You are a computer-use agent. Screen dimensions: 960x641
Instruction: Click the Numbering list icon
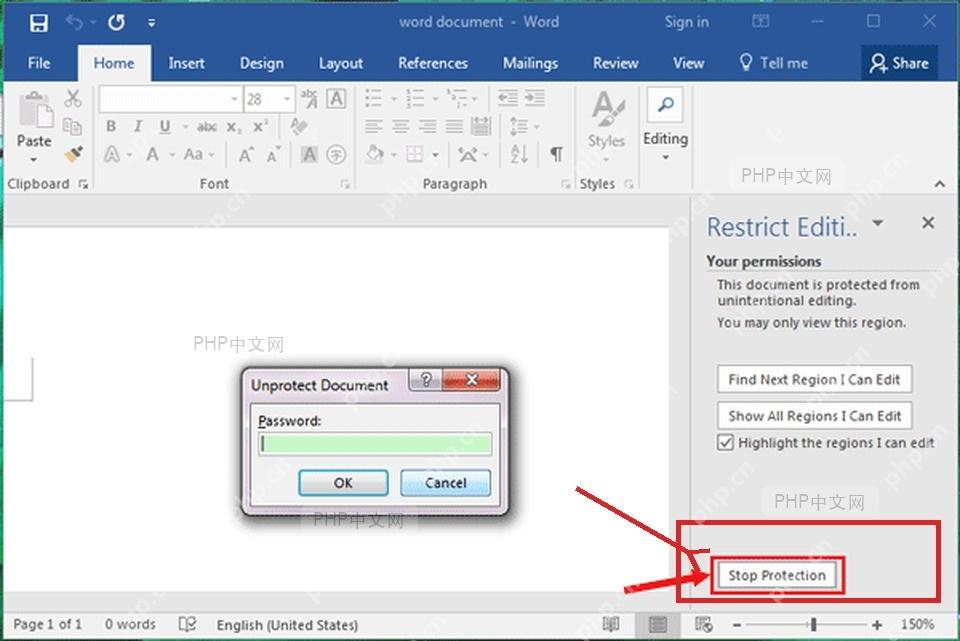[x=415, y=98]
